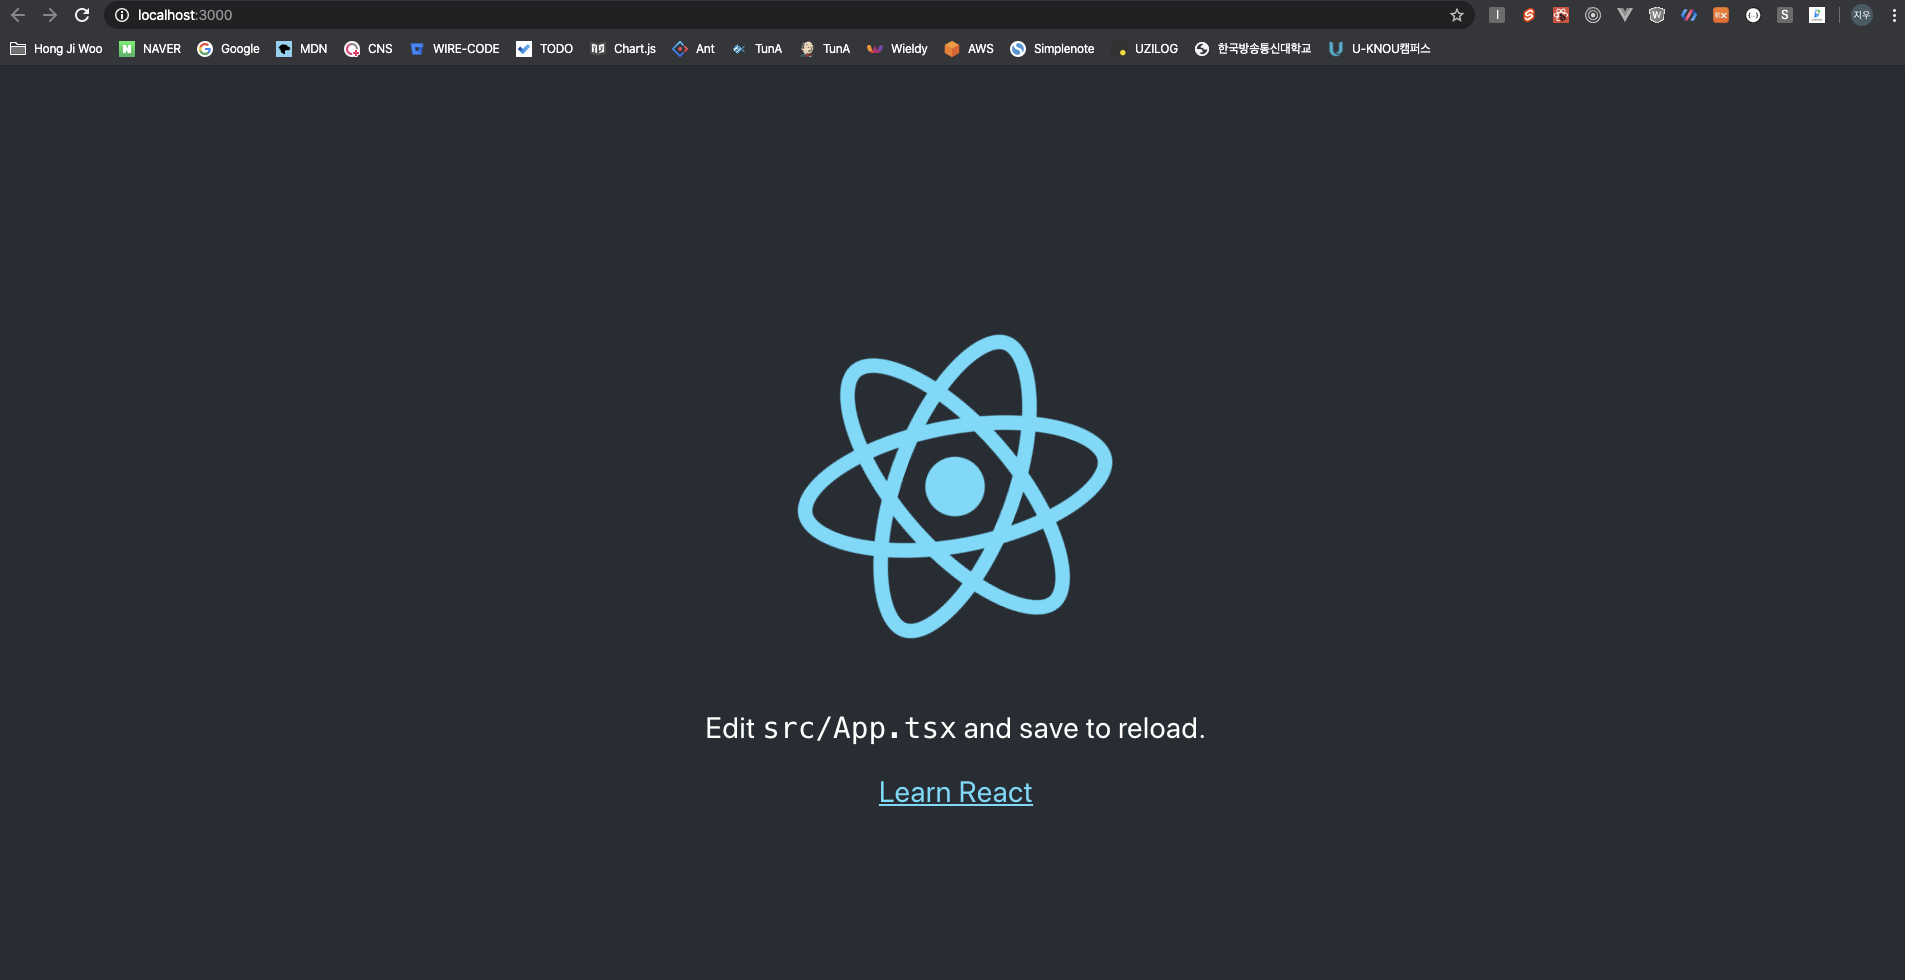
Task: Open the concentric circles extension icon
Action: [1593, 15]
